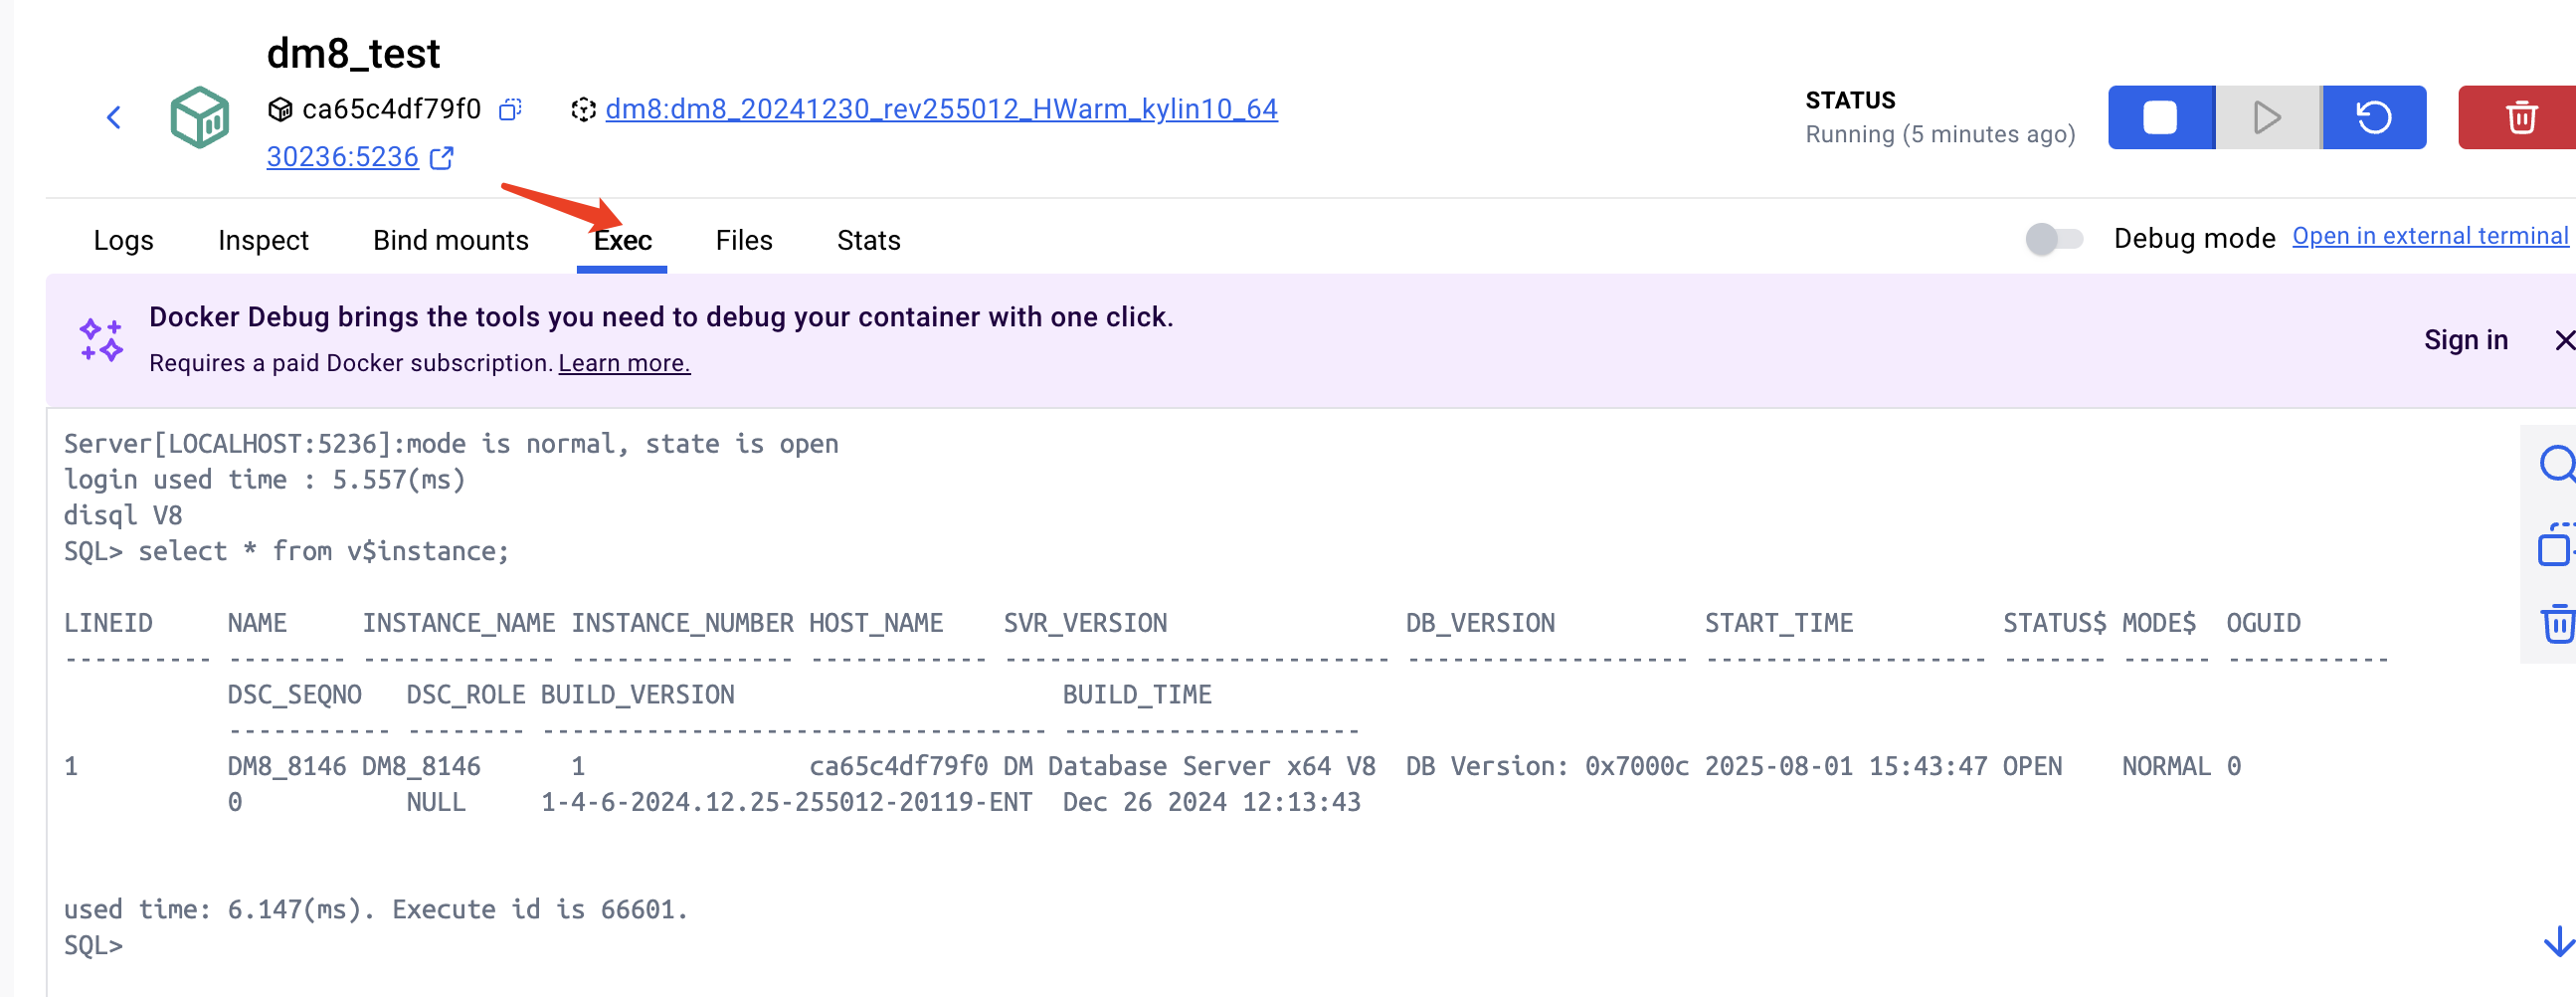Switch to the Inspect tab
This screenshot has width=2576, height=997.
[263, 241]
